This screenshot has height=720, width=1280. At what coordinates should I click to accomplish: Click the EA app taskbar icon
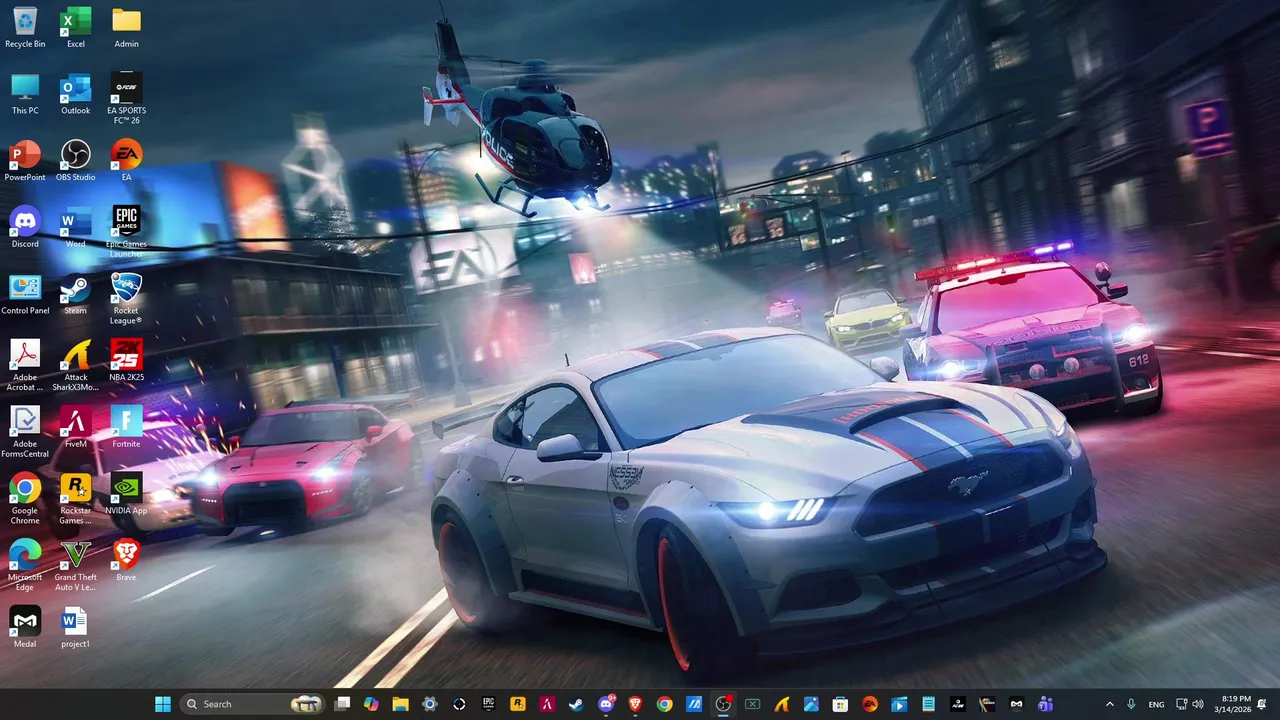[x=869, y=704]
